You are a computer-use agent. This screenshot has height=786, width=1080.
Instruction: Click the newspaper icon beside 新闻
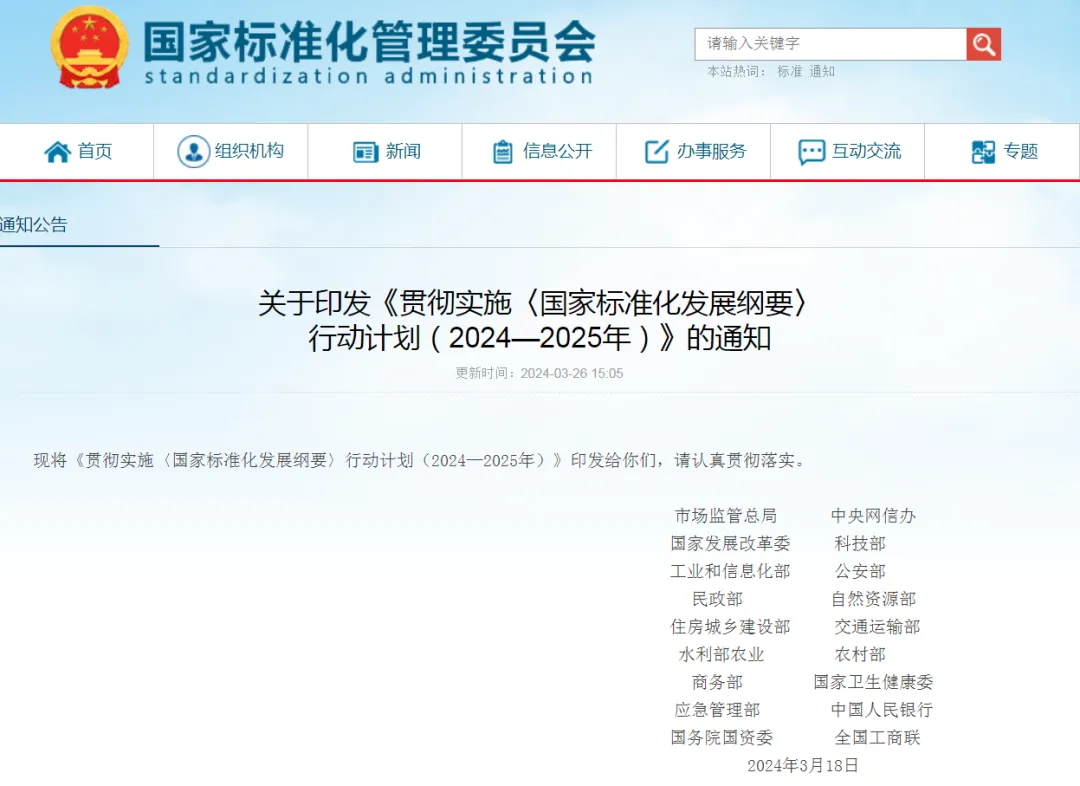click(x=366, y=152)
